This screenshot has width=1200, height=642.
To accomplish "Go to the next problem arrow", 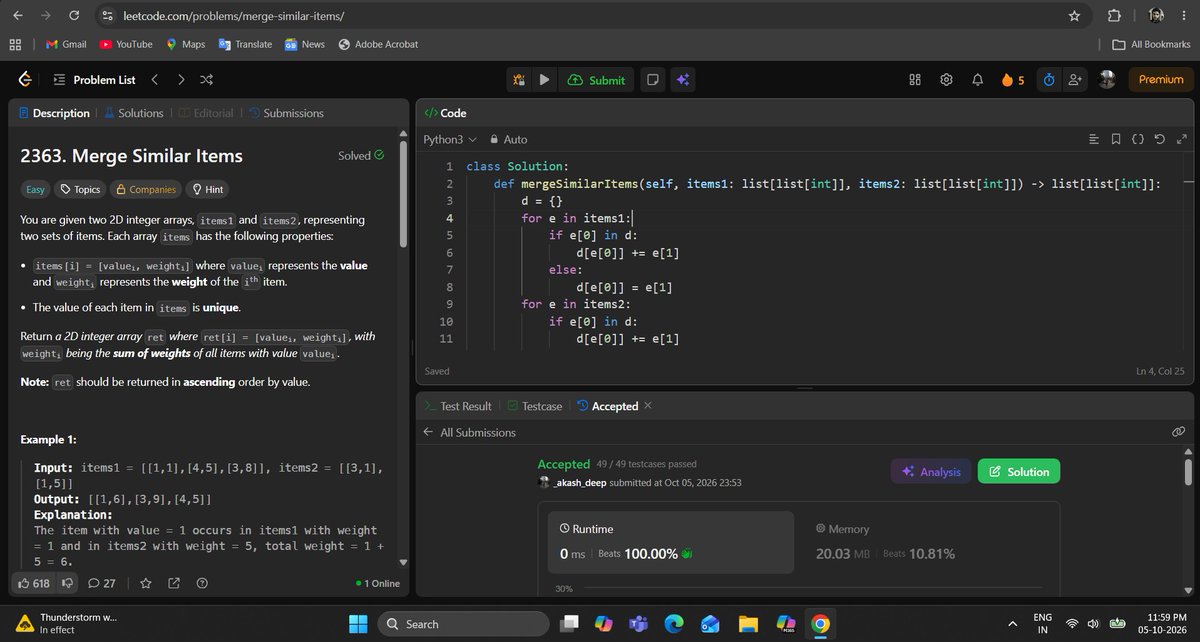I will click(181, 80).
